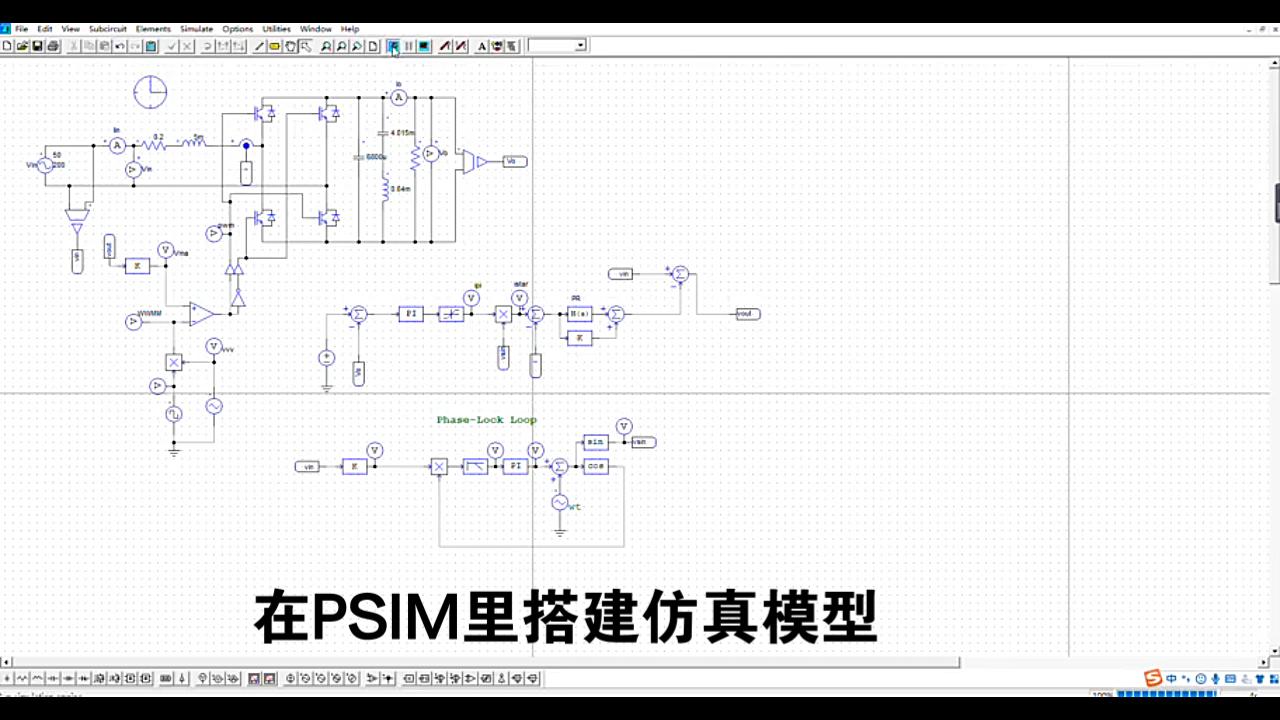Print the schematic

click(x=53, y=46)
